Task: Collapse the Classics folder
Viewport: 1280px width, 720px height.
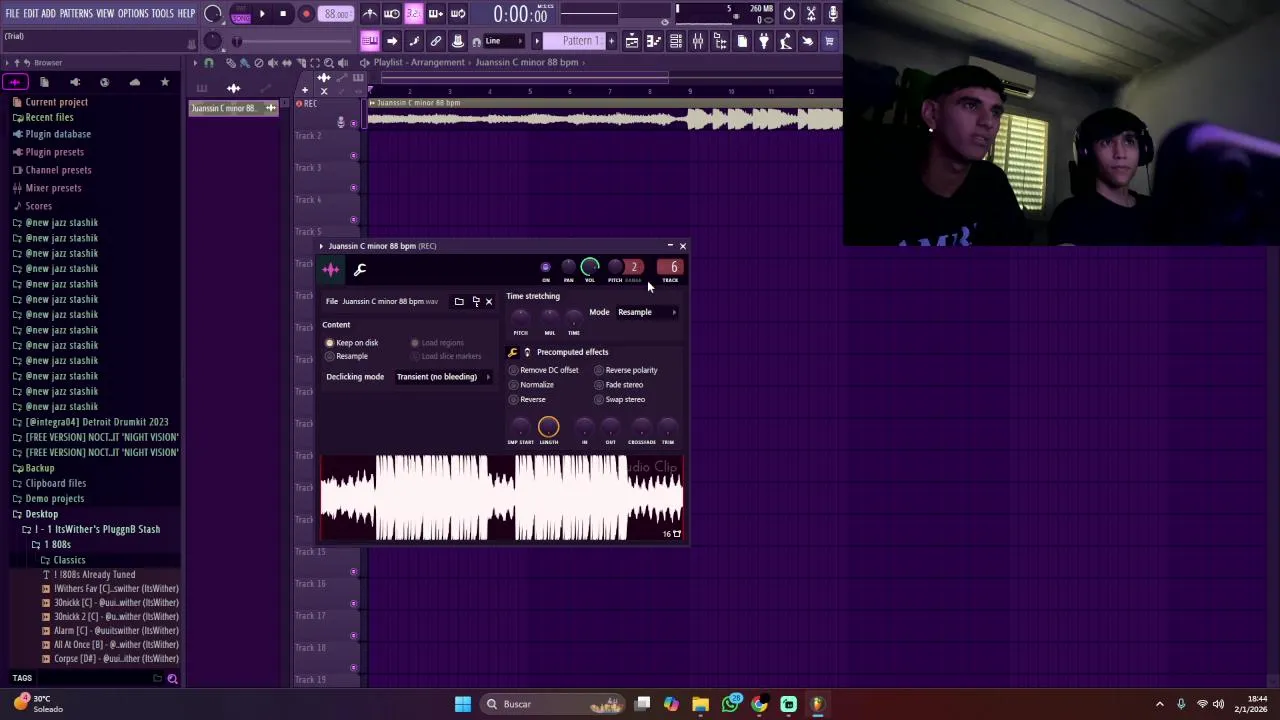Action: pos(69,560)
